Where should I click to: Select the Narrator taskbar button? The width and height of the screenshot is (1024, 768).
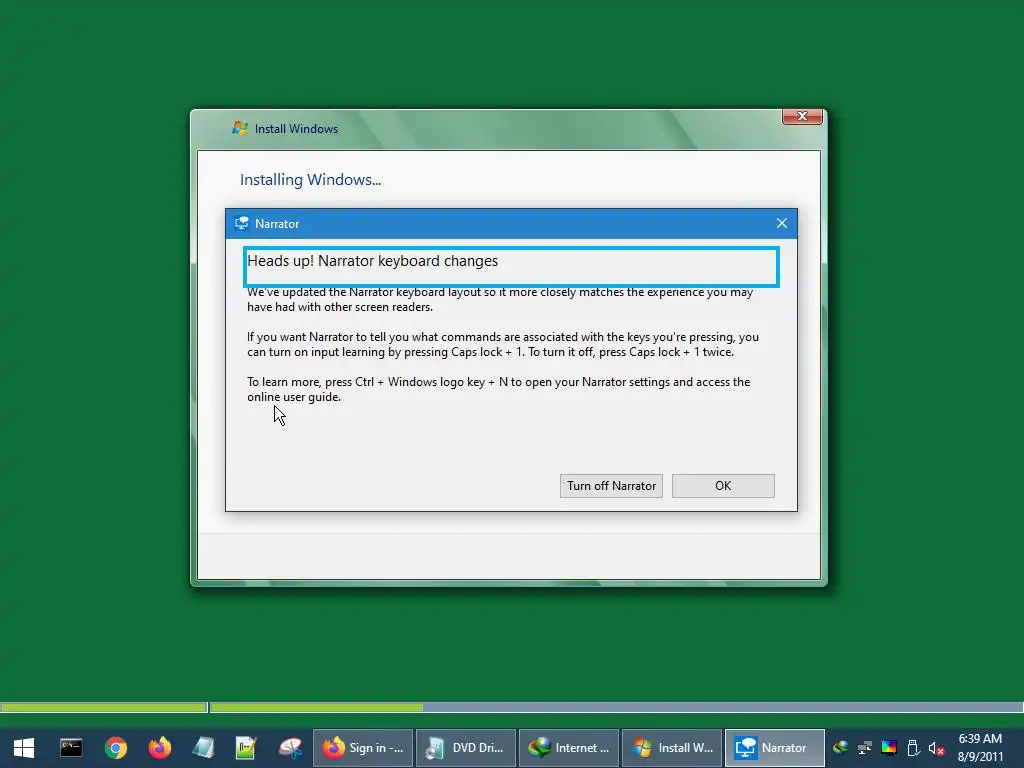pyautogui.click(x=775, y=748)
